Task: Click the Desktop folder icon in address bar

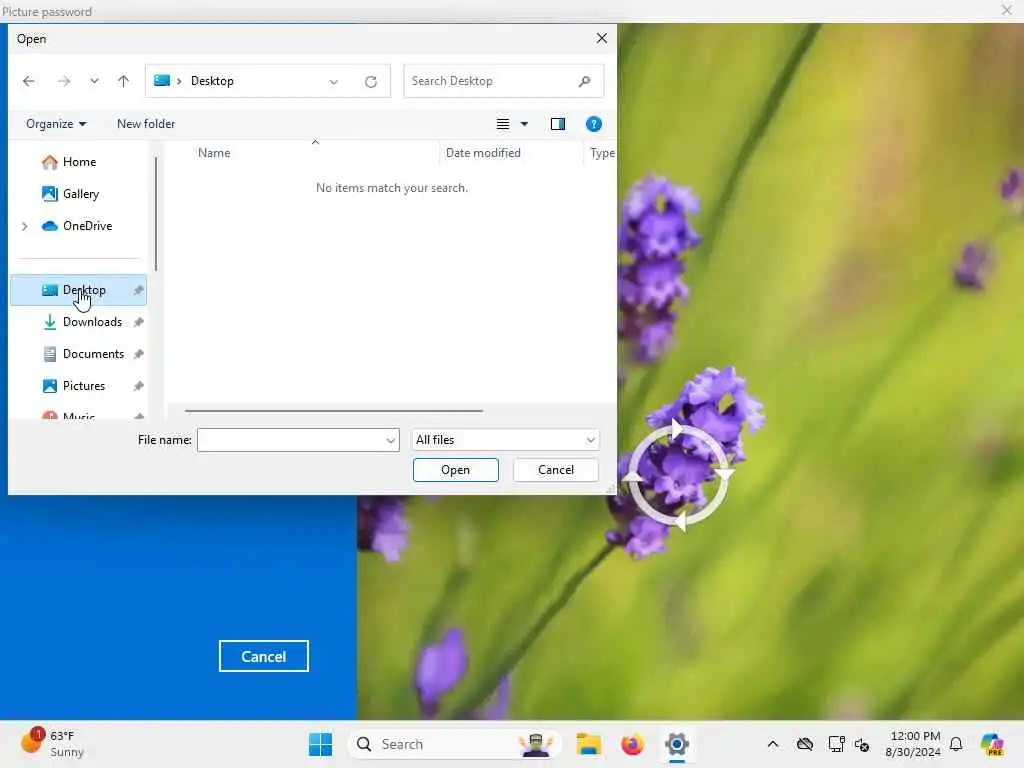Action: (x=161, y=80)
